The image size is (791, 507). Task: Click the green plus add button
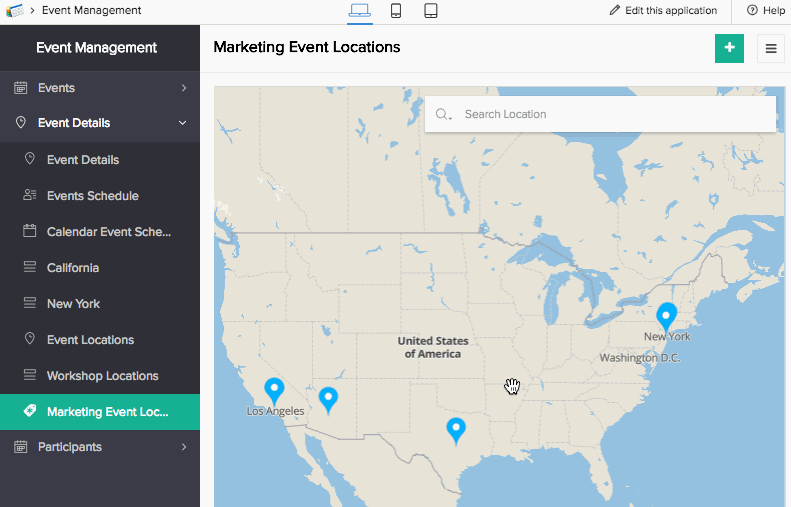coord(729,48)
